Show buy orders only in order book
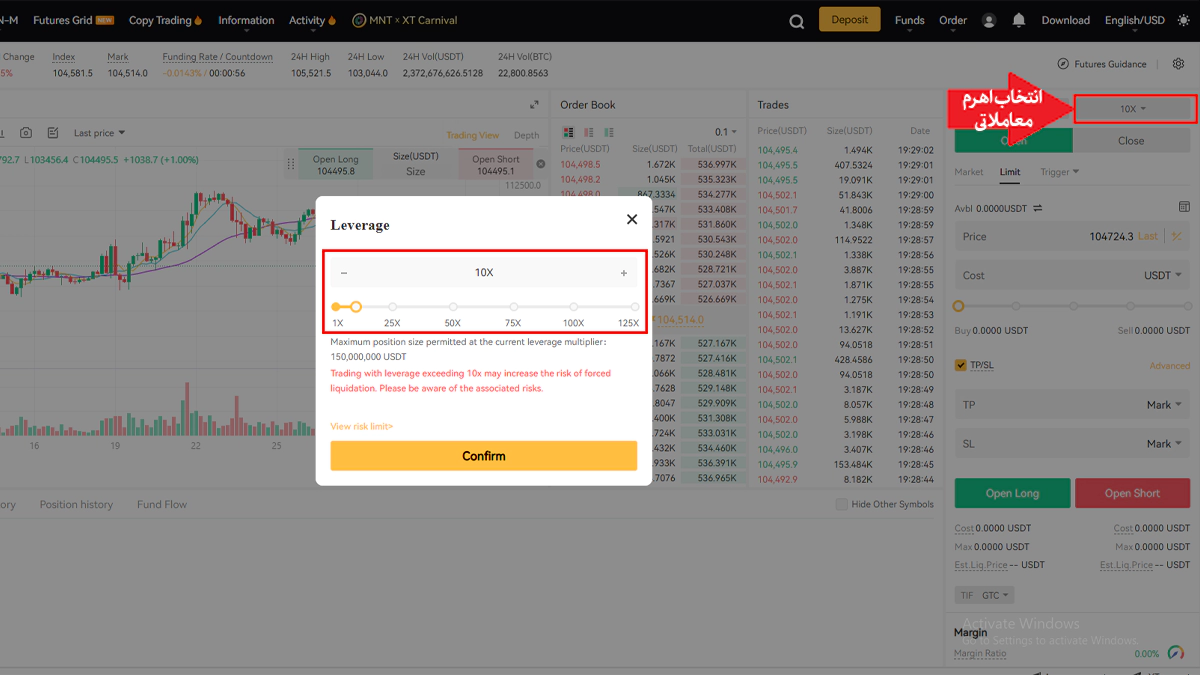The image size is (1200, 675). click(609, 132)
